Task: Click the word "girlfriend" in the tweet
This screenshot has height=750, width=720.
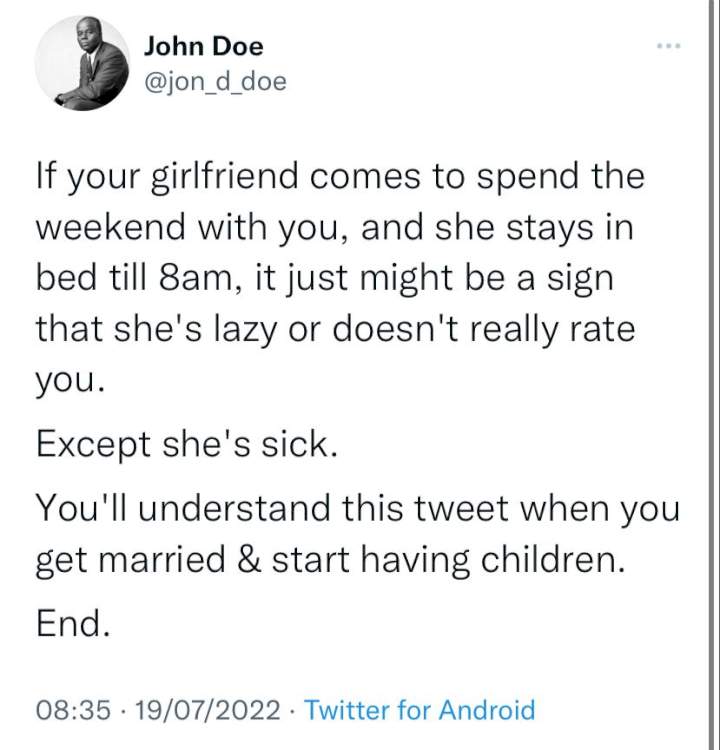Action: (x=222, y=177)
